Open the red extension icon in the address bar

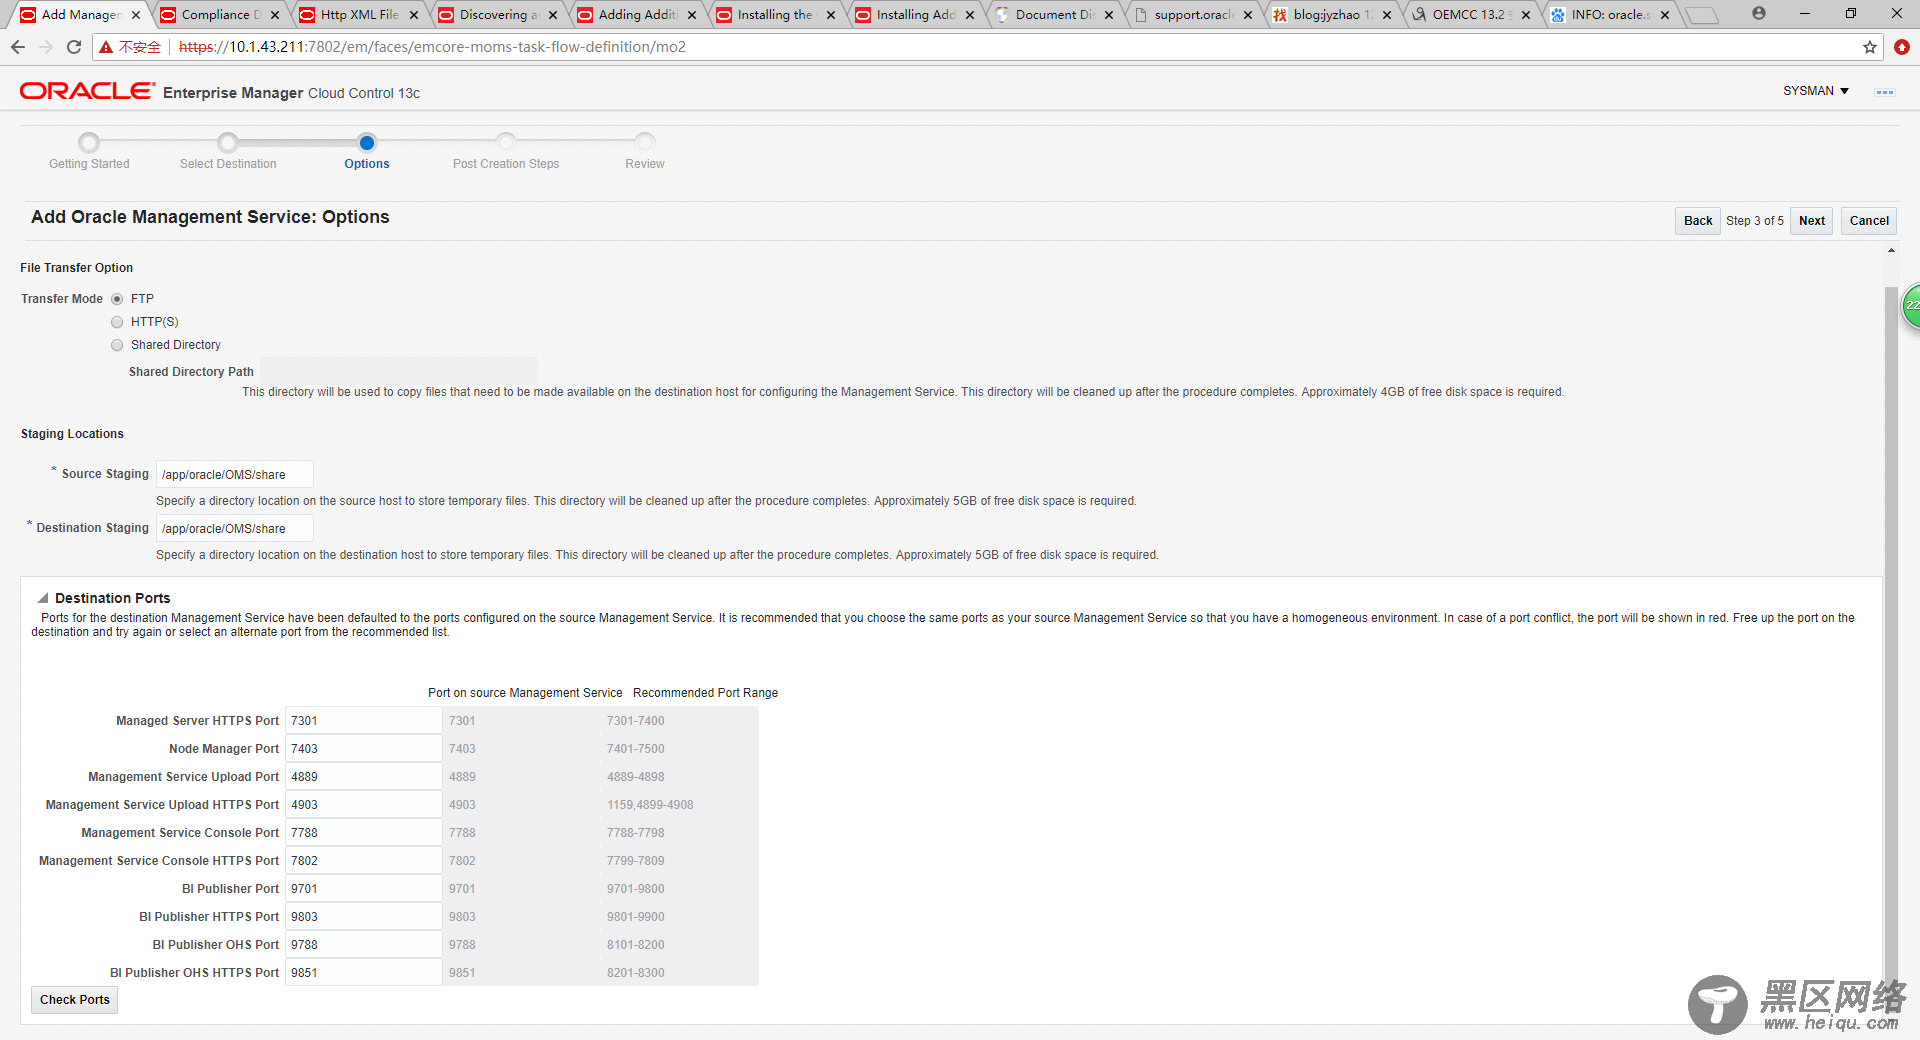click(x=1902, y=47)
